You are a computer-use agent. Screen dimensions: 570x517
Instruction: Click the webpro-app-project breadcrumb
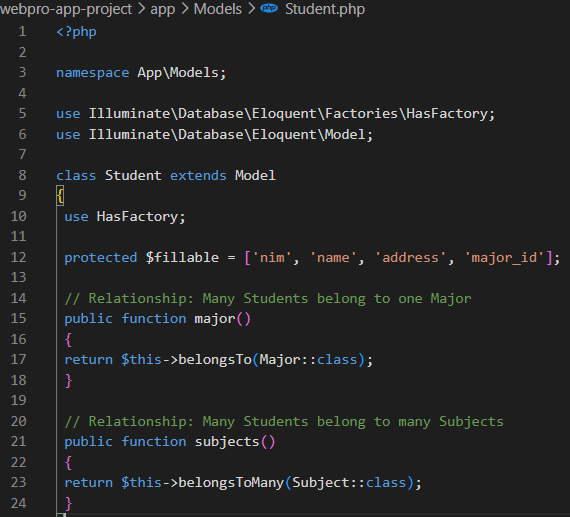tap(66, 9)
